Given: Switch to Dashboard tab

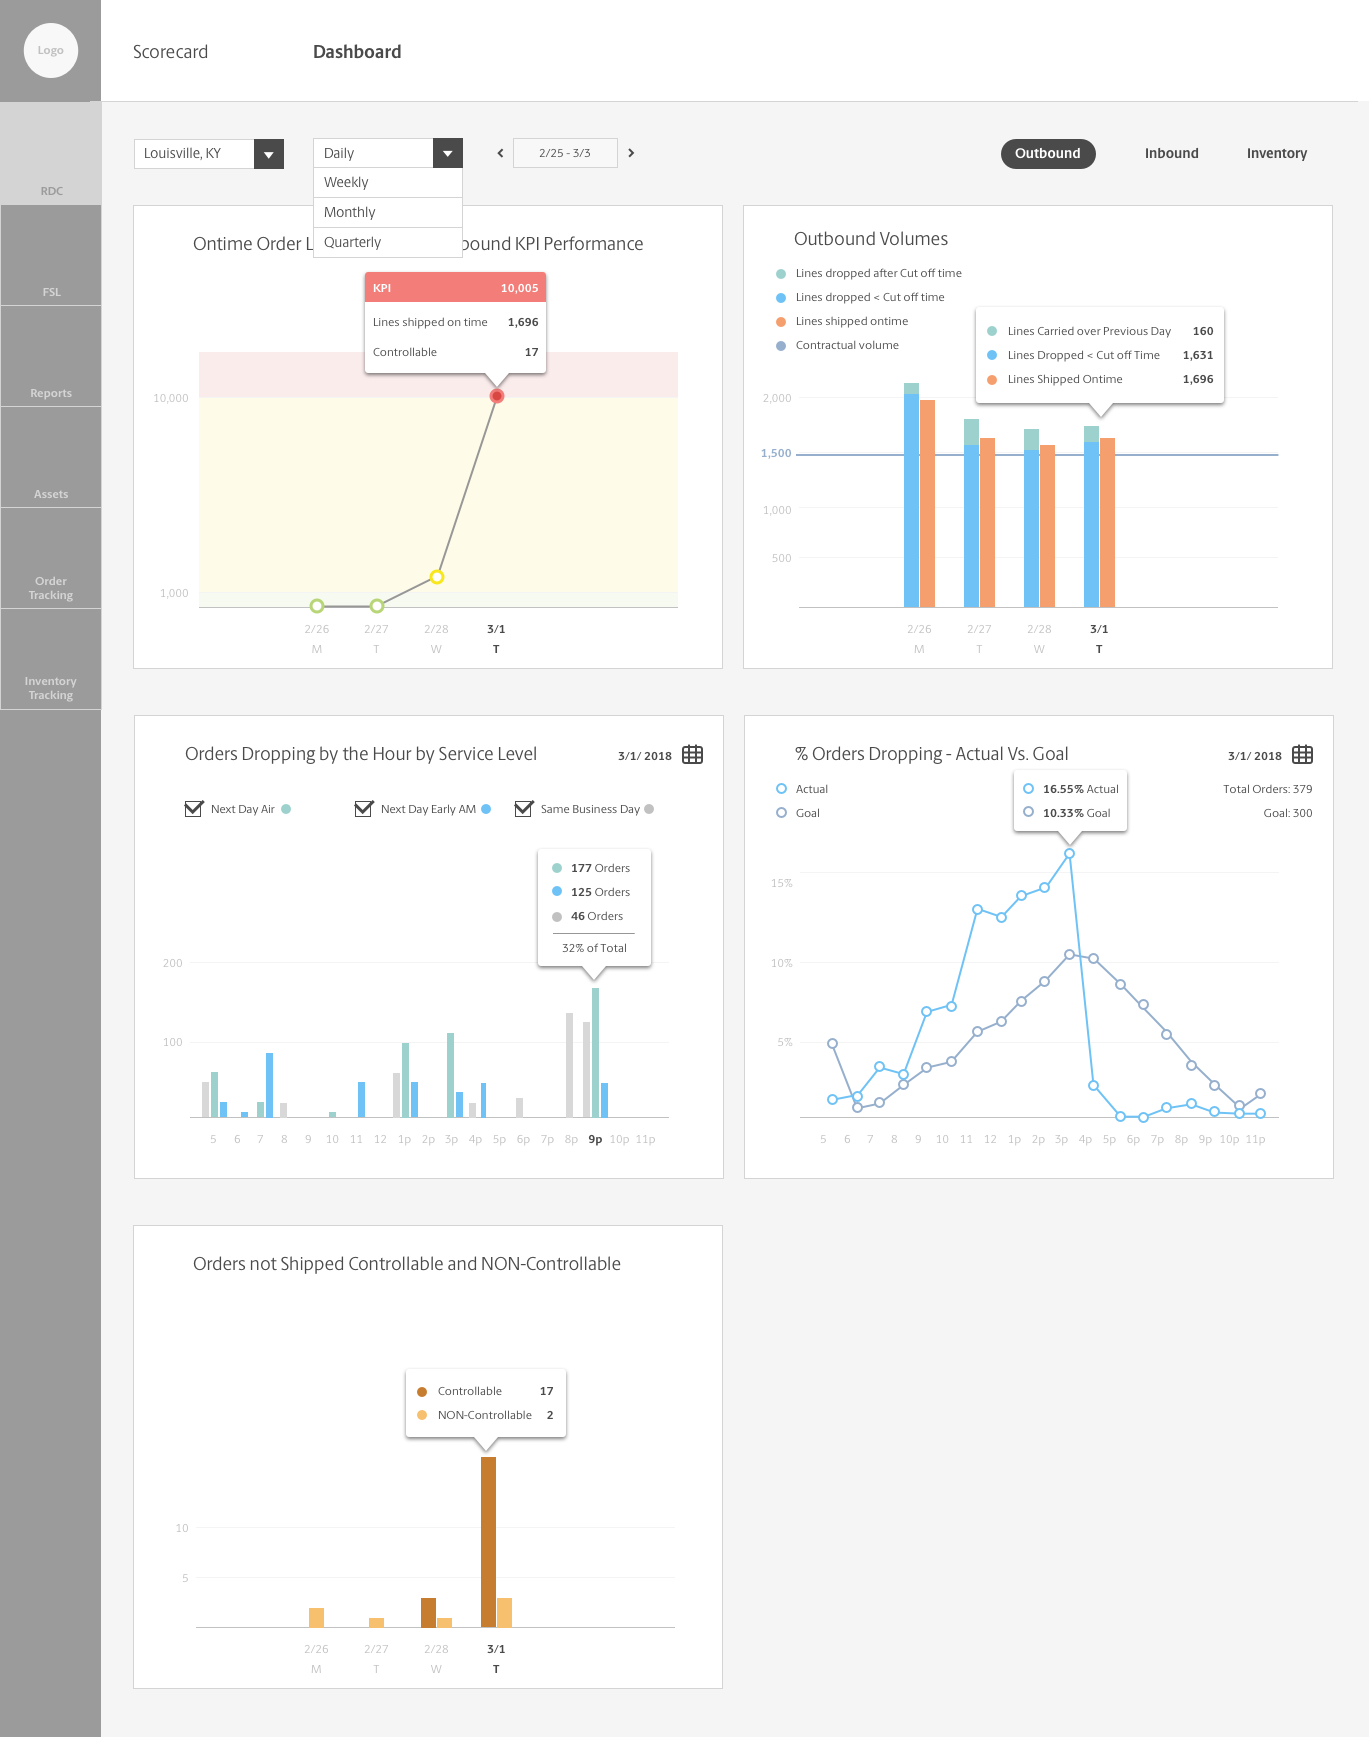Looking at the screenshot, I should coord(357,52).
